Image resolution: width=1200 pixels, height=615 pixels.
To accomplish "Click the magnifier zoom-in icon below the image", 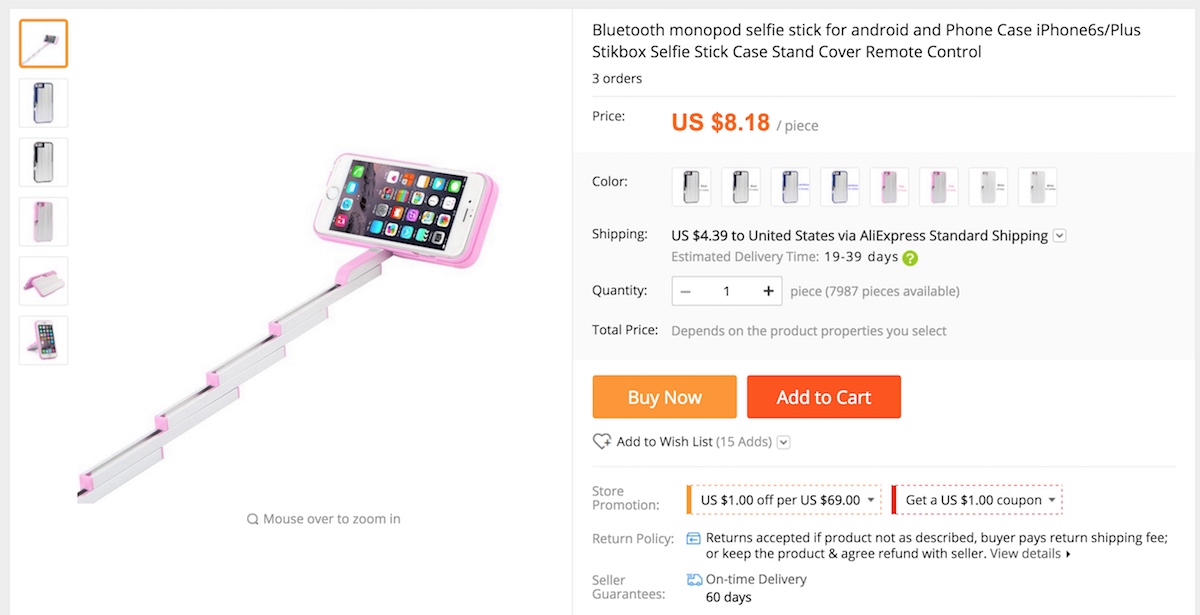I will tap(251, 519).
